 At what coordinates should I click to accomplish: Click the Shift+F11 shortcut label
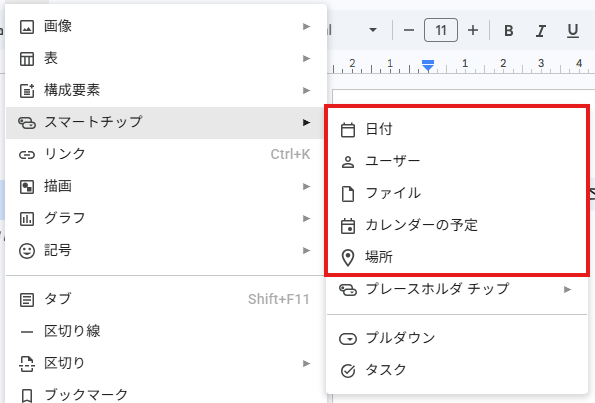tap(279, 299)
